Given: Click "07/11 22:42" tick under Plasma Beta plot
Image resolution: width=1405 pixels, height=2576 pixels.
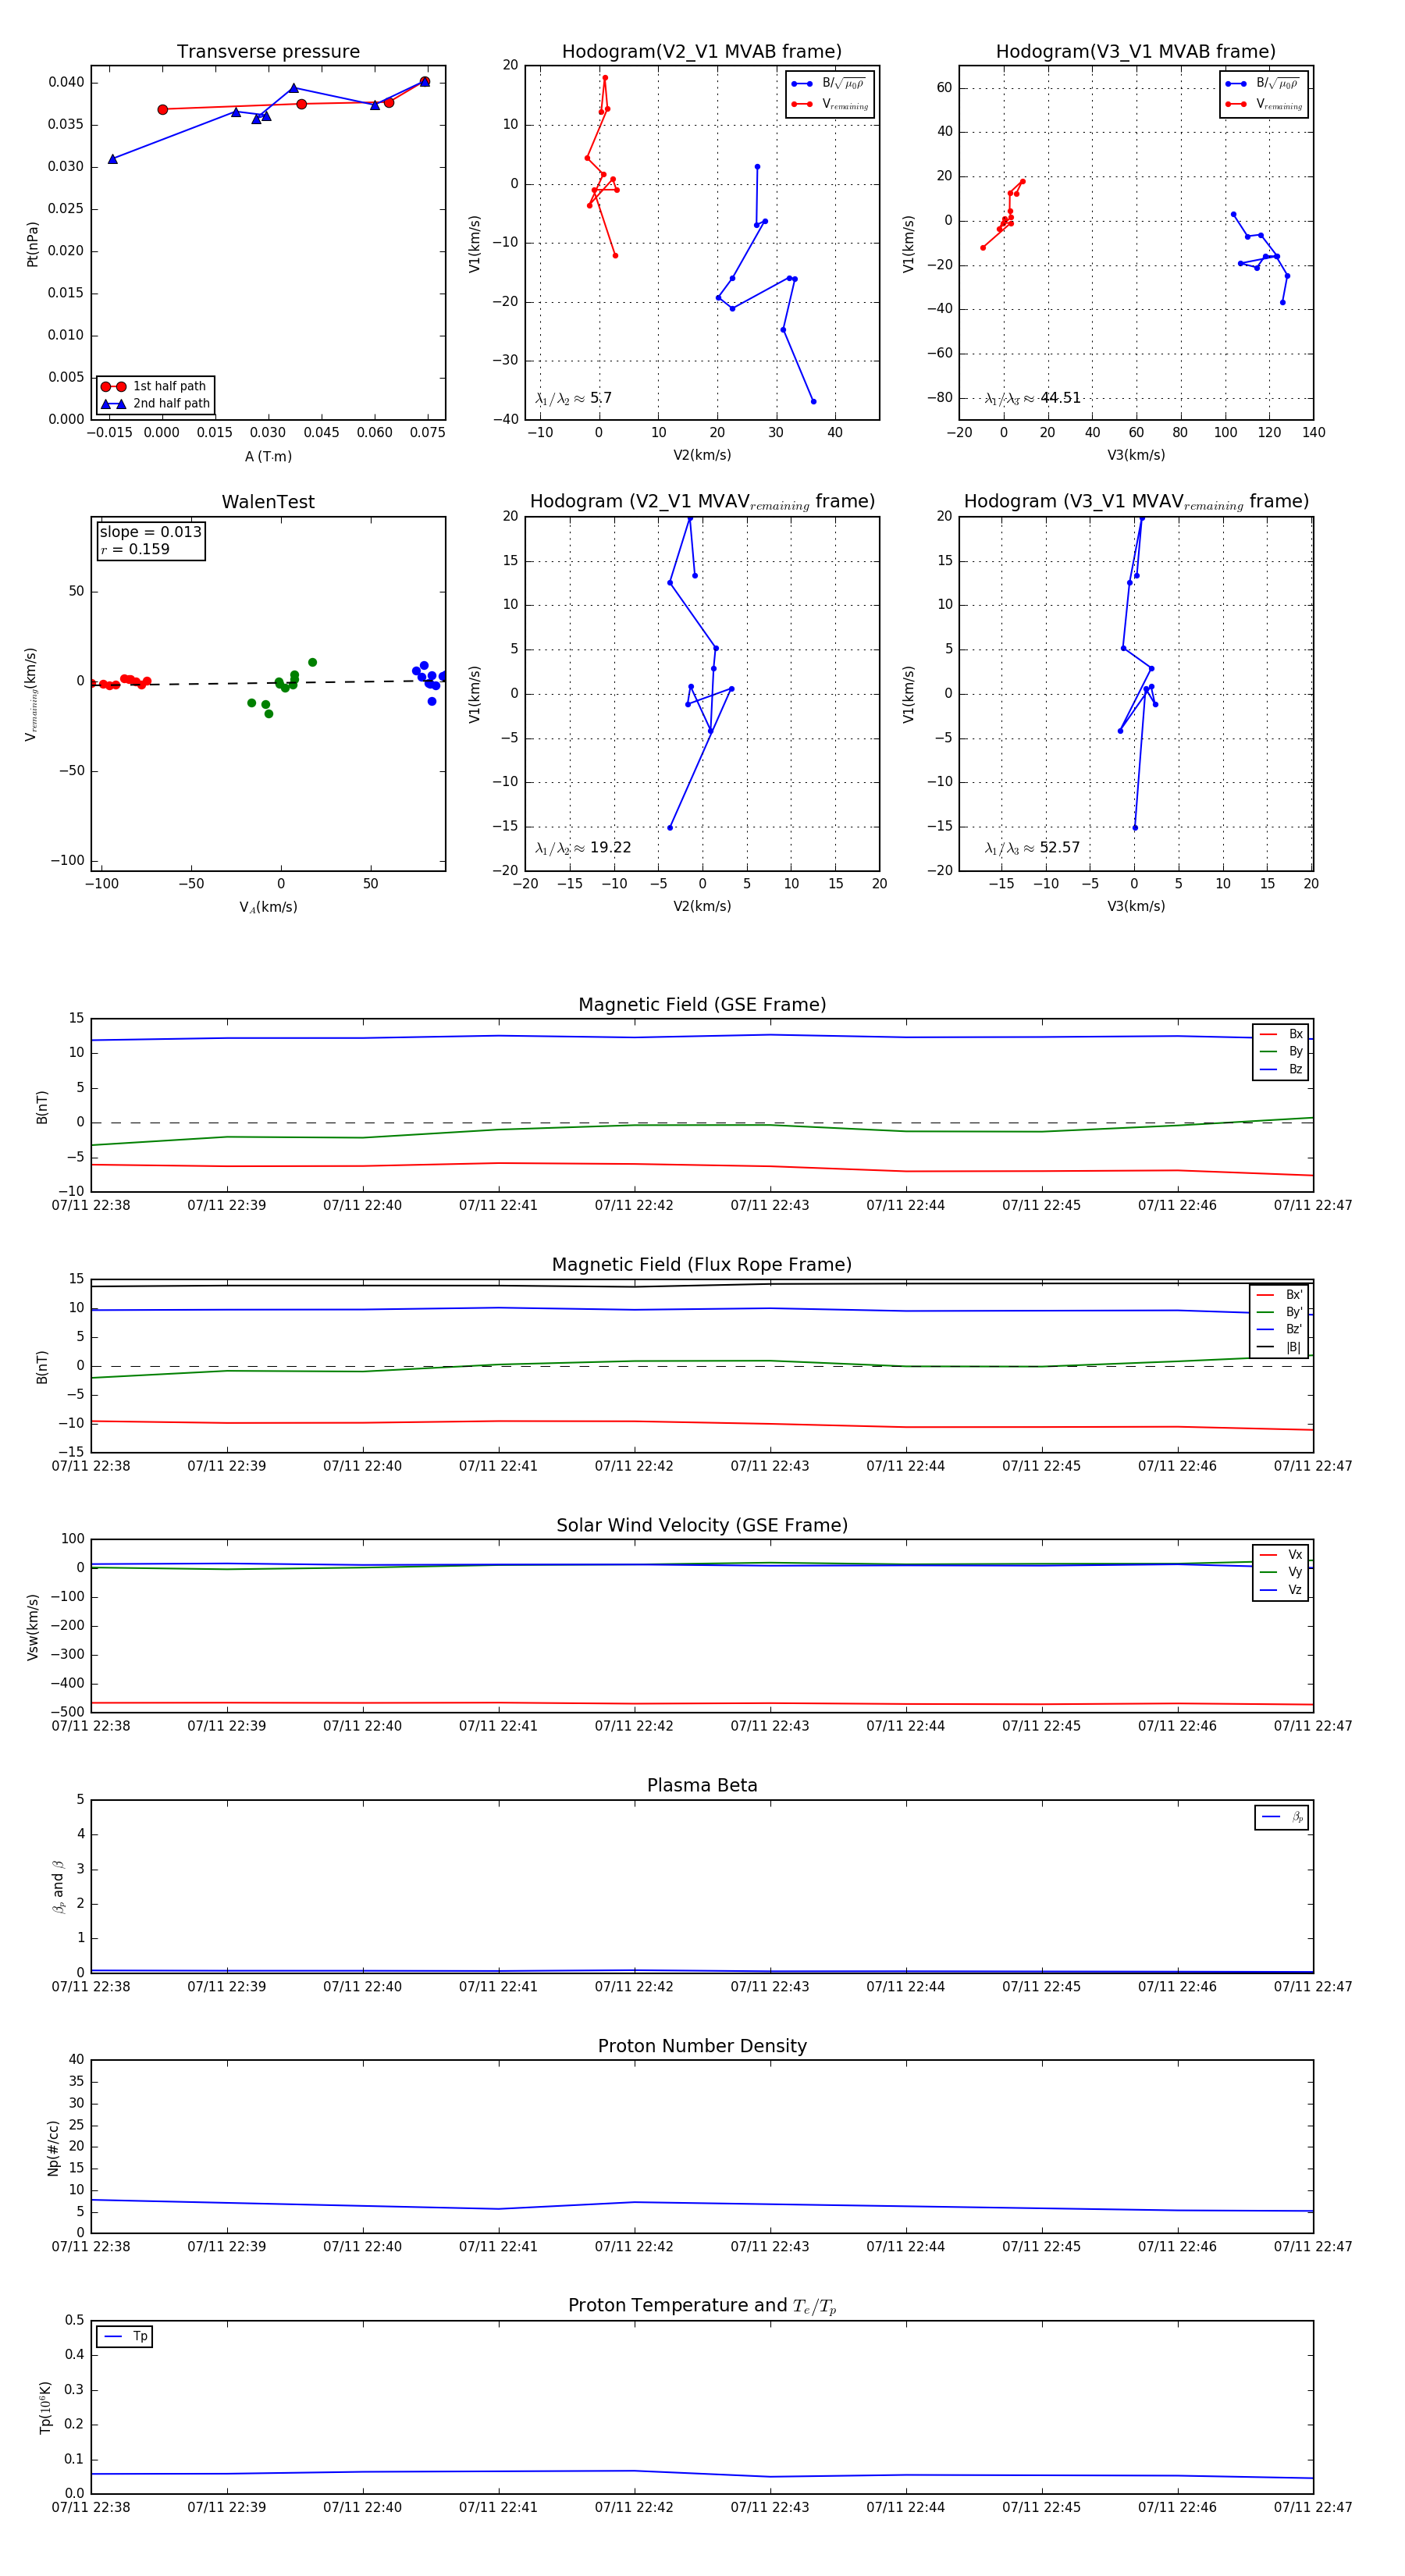Looking at the screenshot, I should coord(634,1986).
